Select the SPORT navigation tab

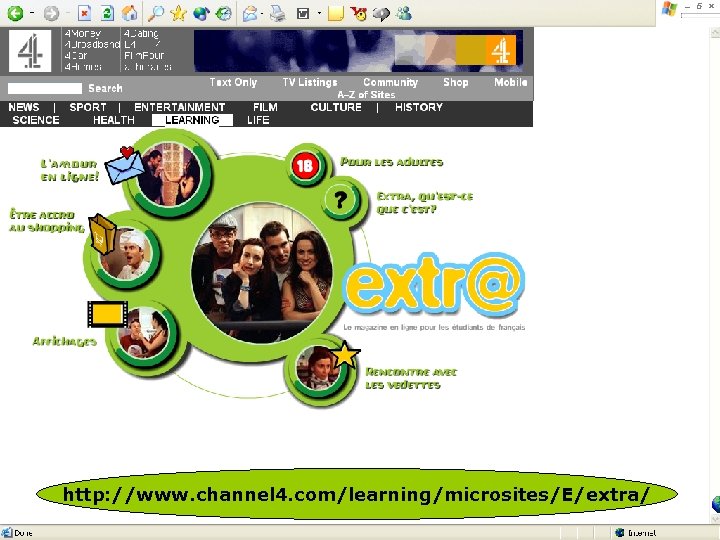[x=88, y=107]
